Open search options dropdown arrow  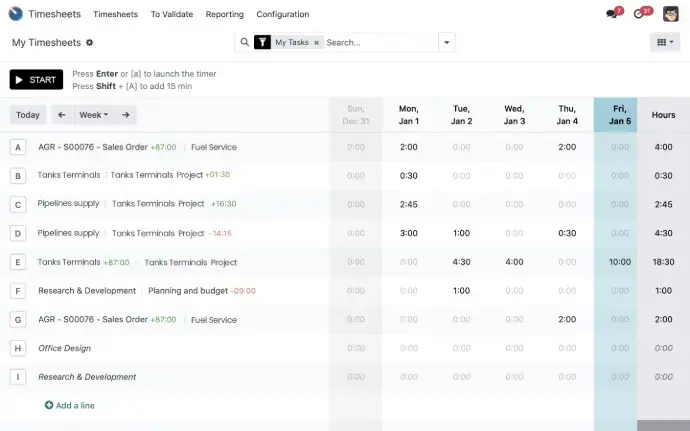click(446, 43)
